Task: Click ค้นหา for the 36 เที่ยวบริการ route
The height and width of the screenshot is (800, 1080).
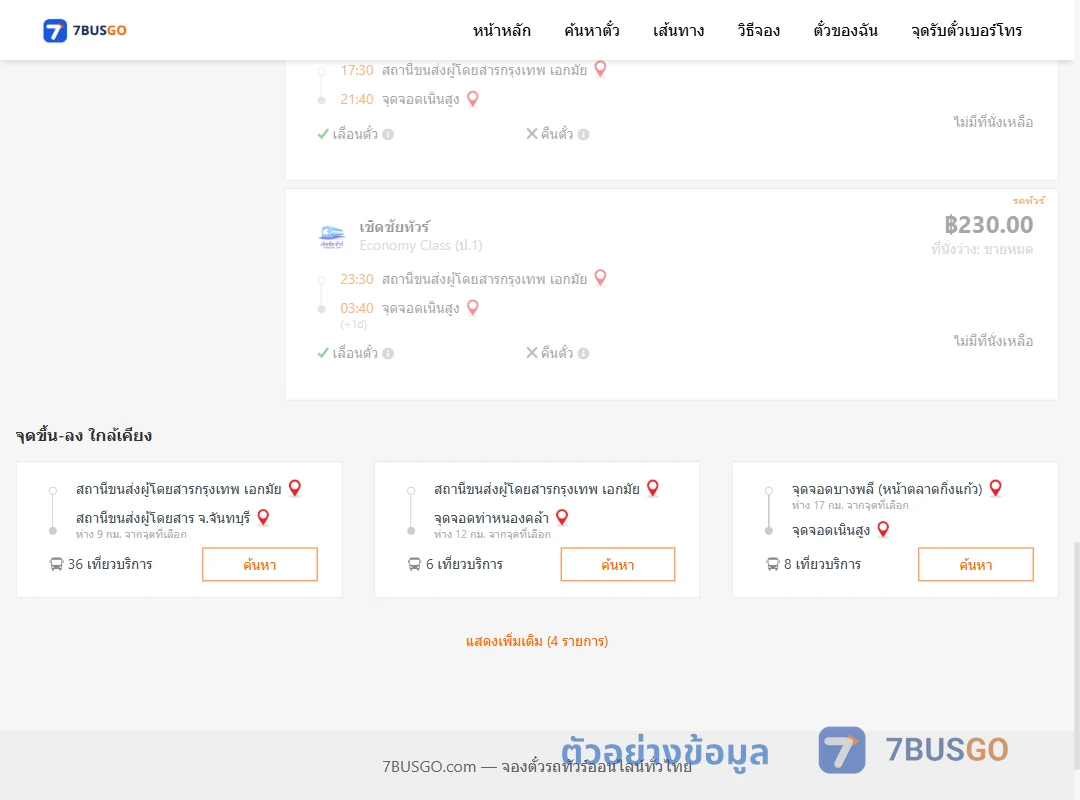Action: tap(260, 564)
